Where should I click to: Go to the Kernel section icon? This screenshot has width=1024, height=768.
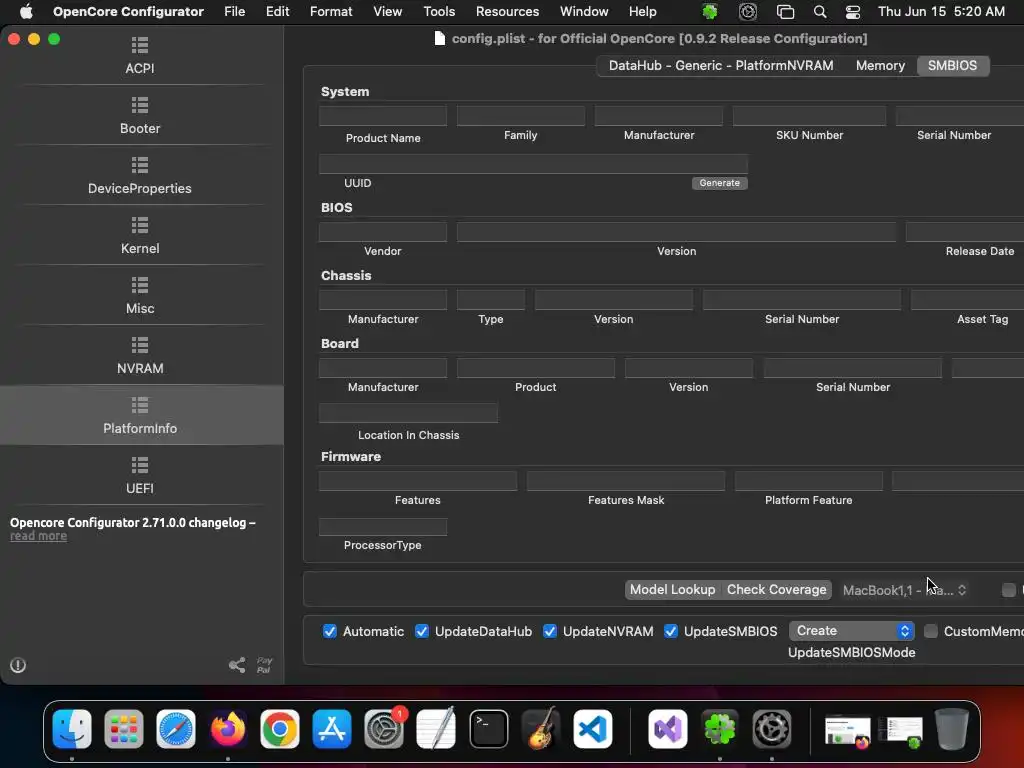coord(140,225)
